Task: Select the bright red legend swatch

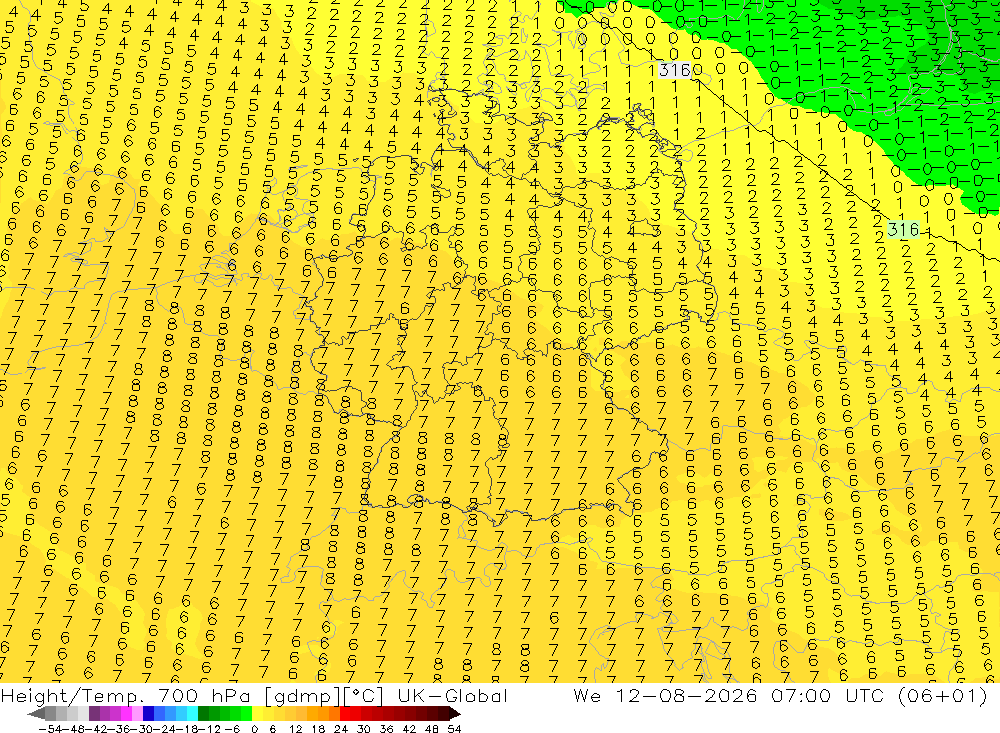Action: point(345,714)
